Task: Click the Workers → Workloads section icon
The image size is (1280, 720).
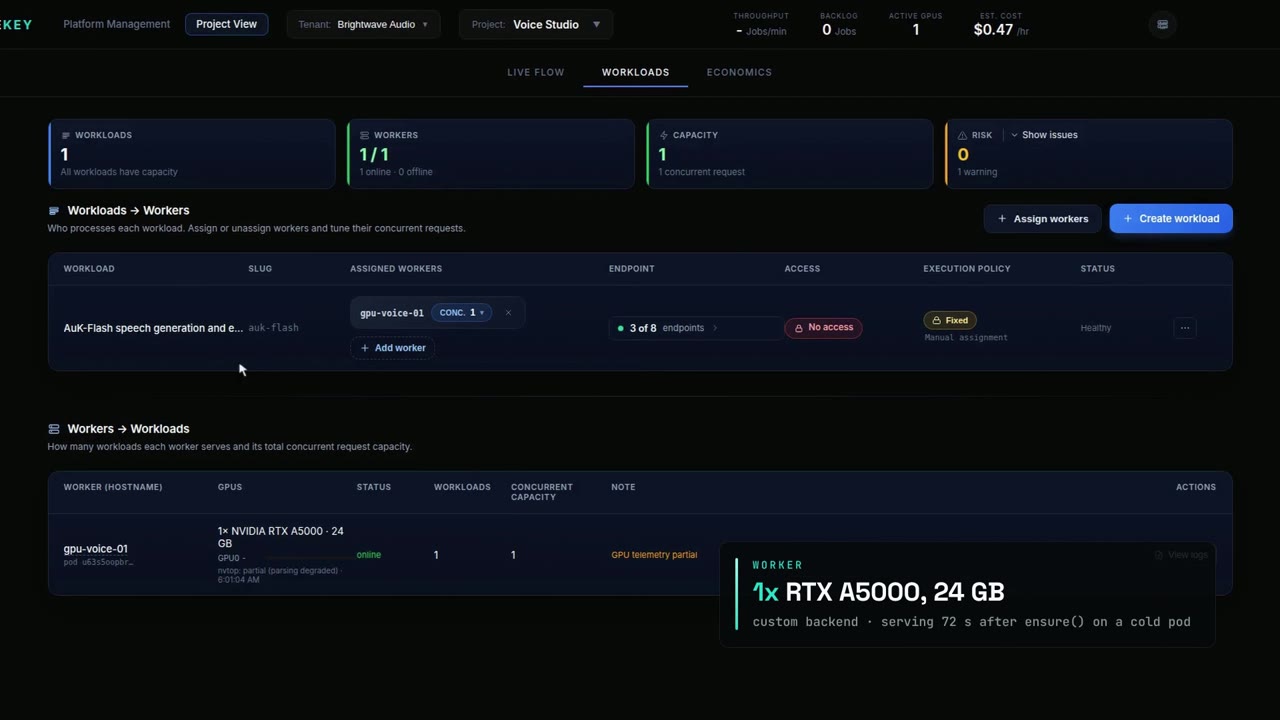Action: click(54, 429)
